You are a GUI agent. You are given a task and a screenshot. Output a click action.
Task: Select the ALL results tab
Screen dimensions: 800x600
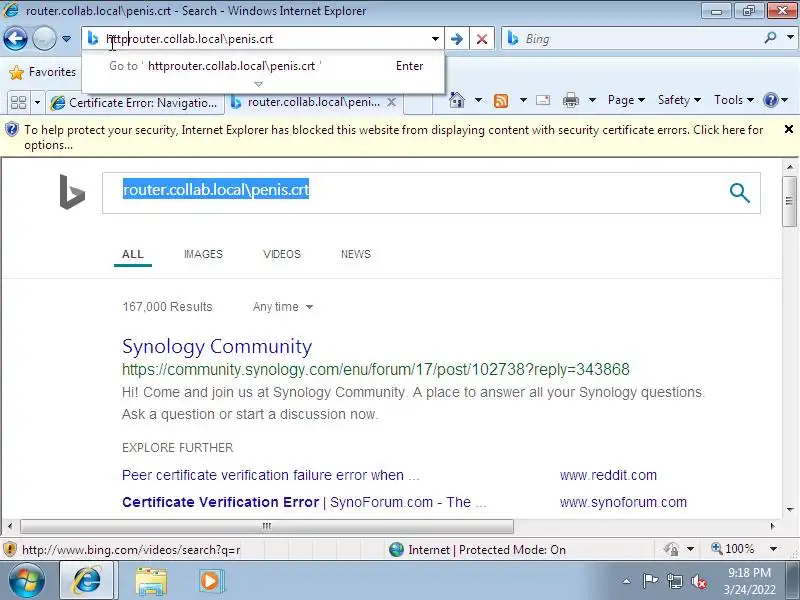[133, 254]
